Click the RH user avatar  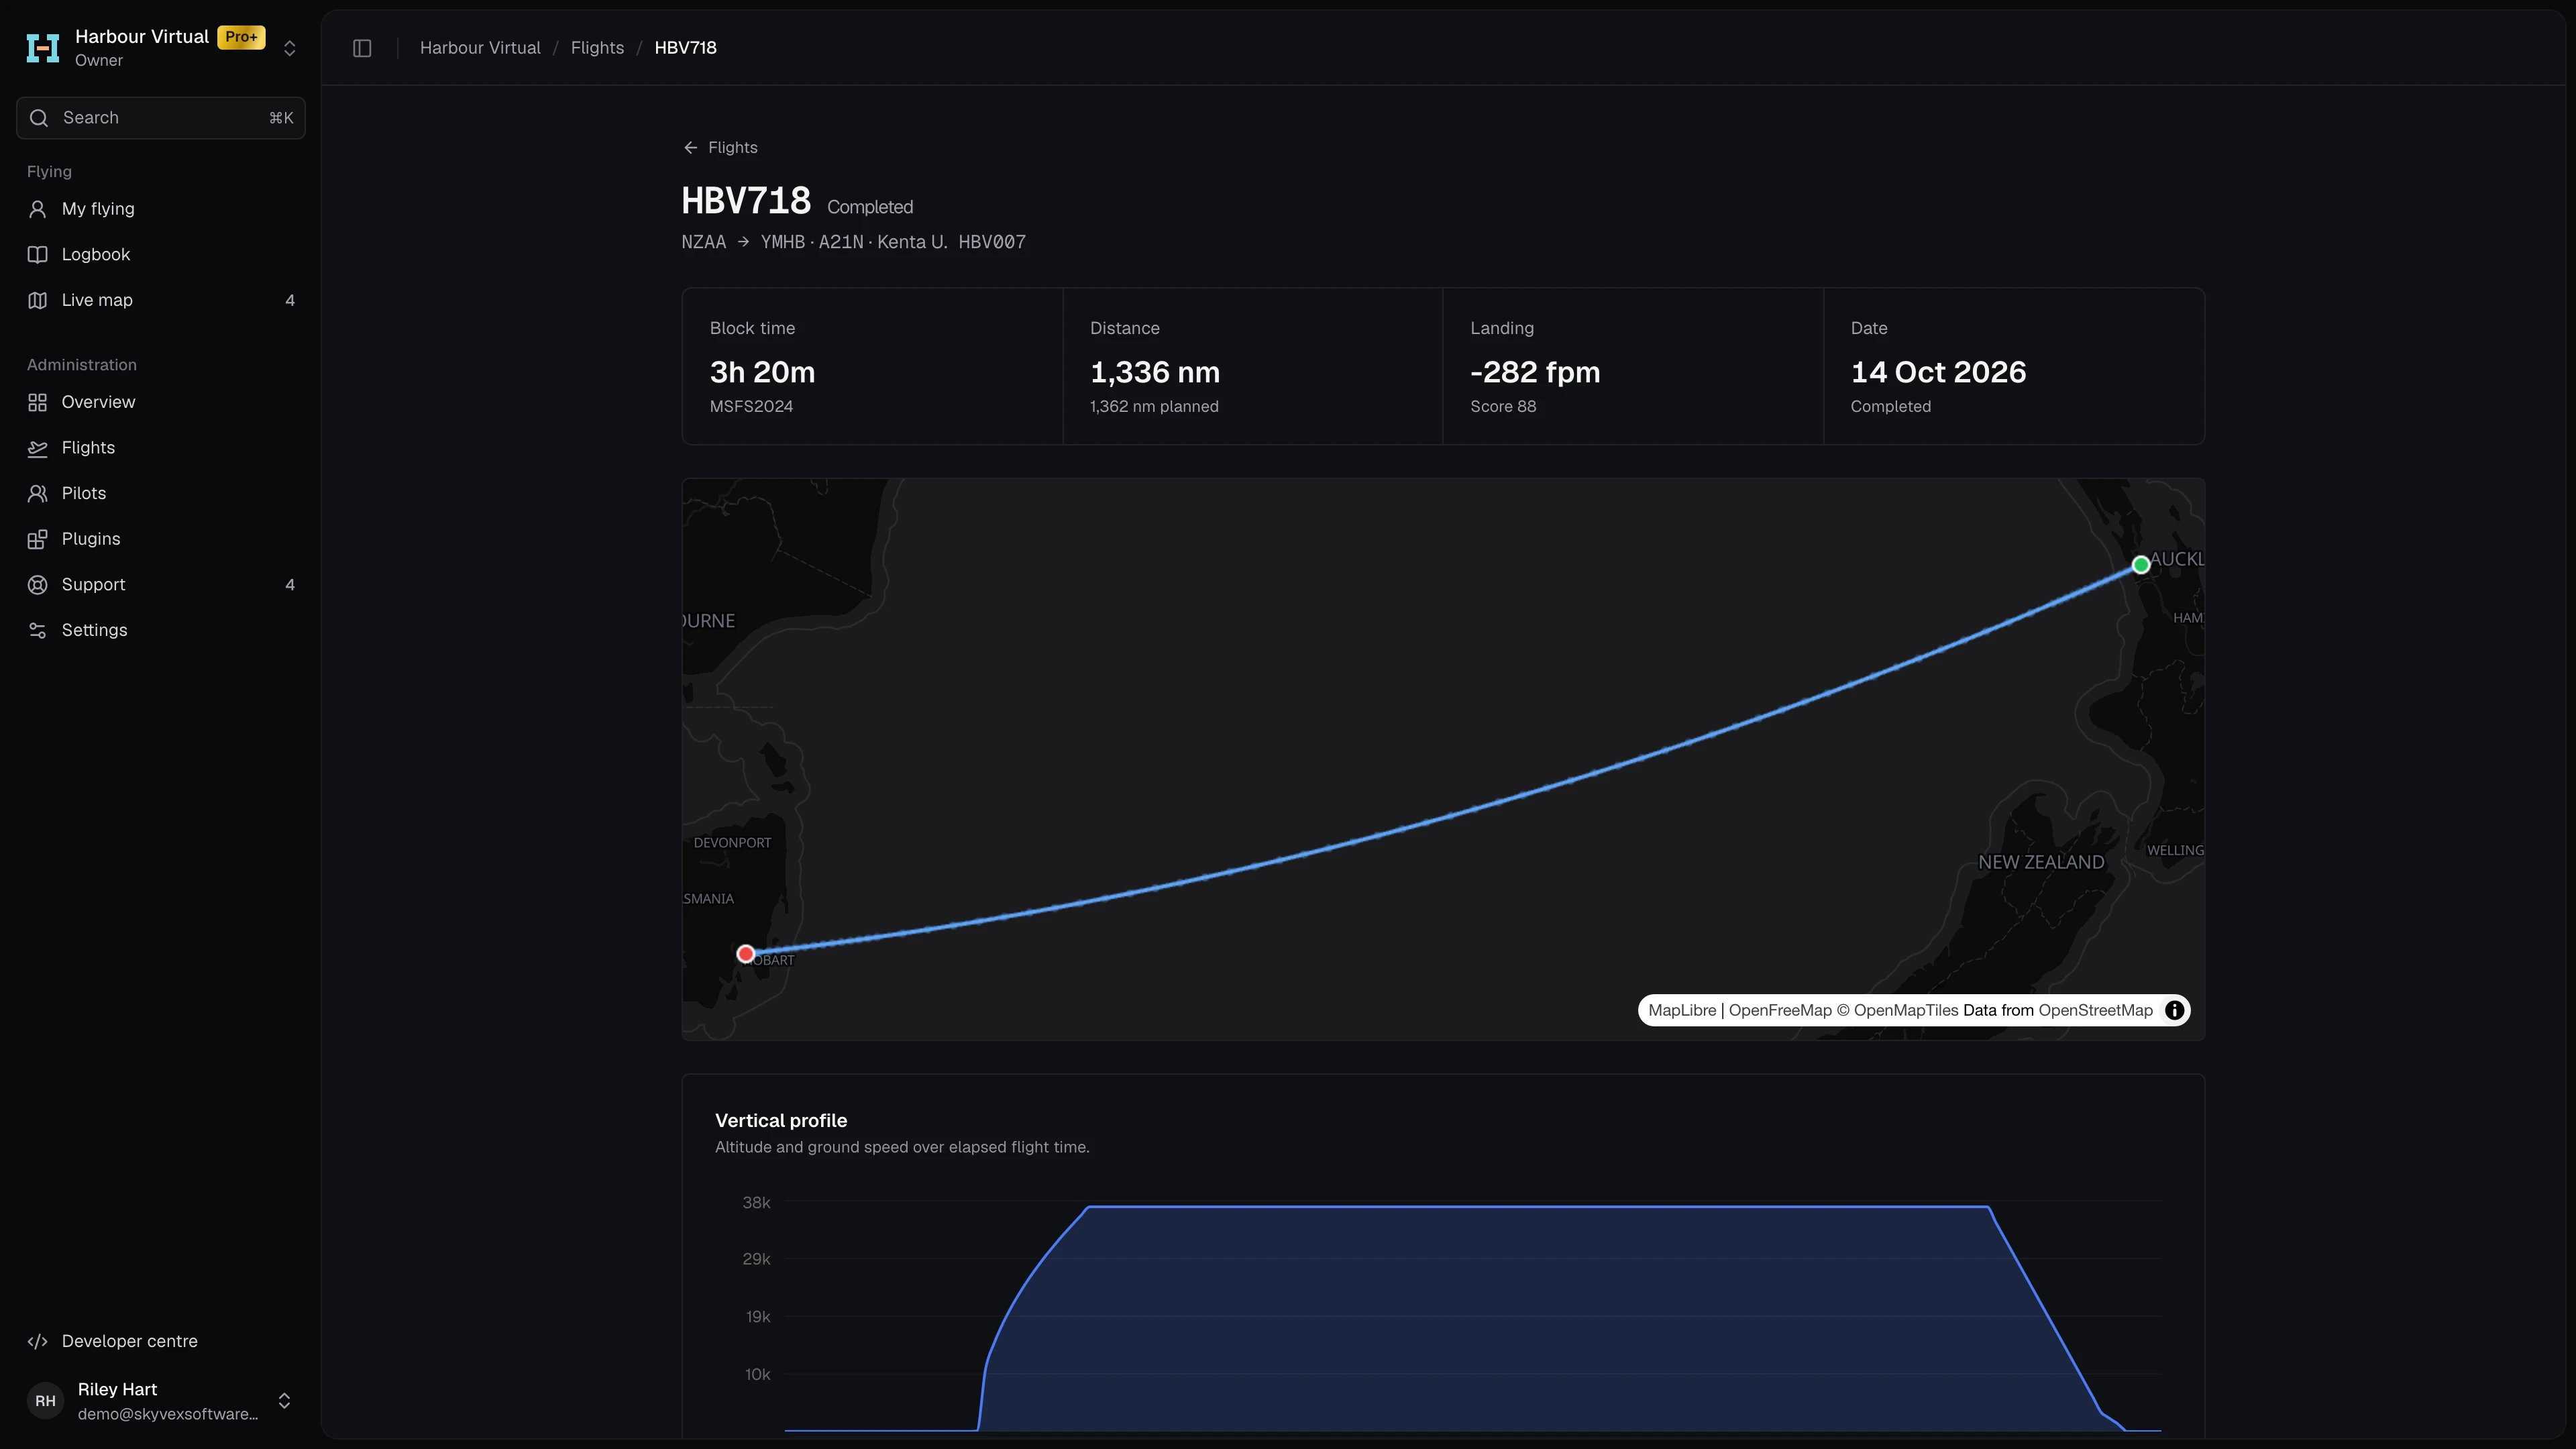pyautogui.click(x=46, y=1401)
